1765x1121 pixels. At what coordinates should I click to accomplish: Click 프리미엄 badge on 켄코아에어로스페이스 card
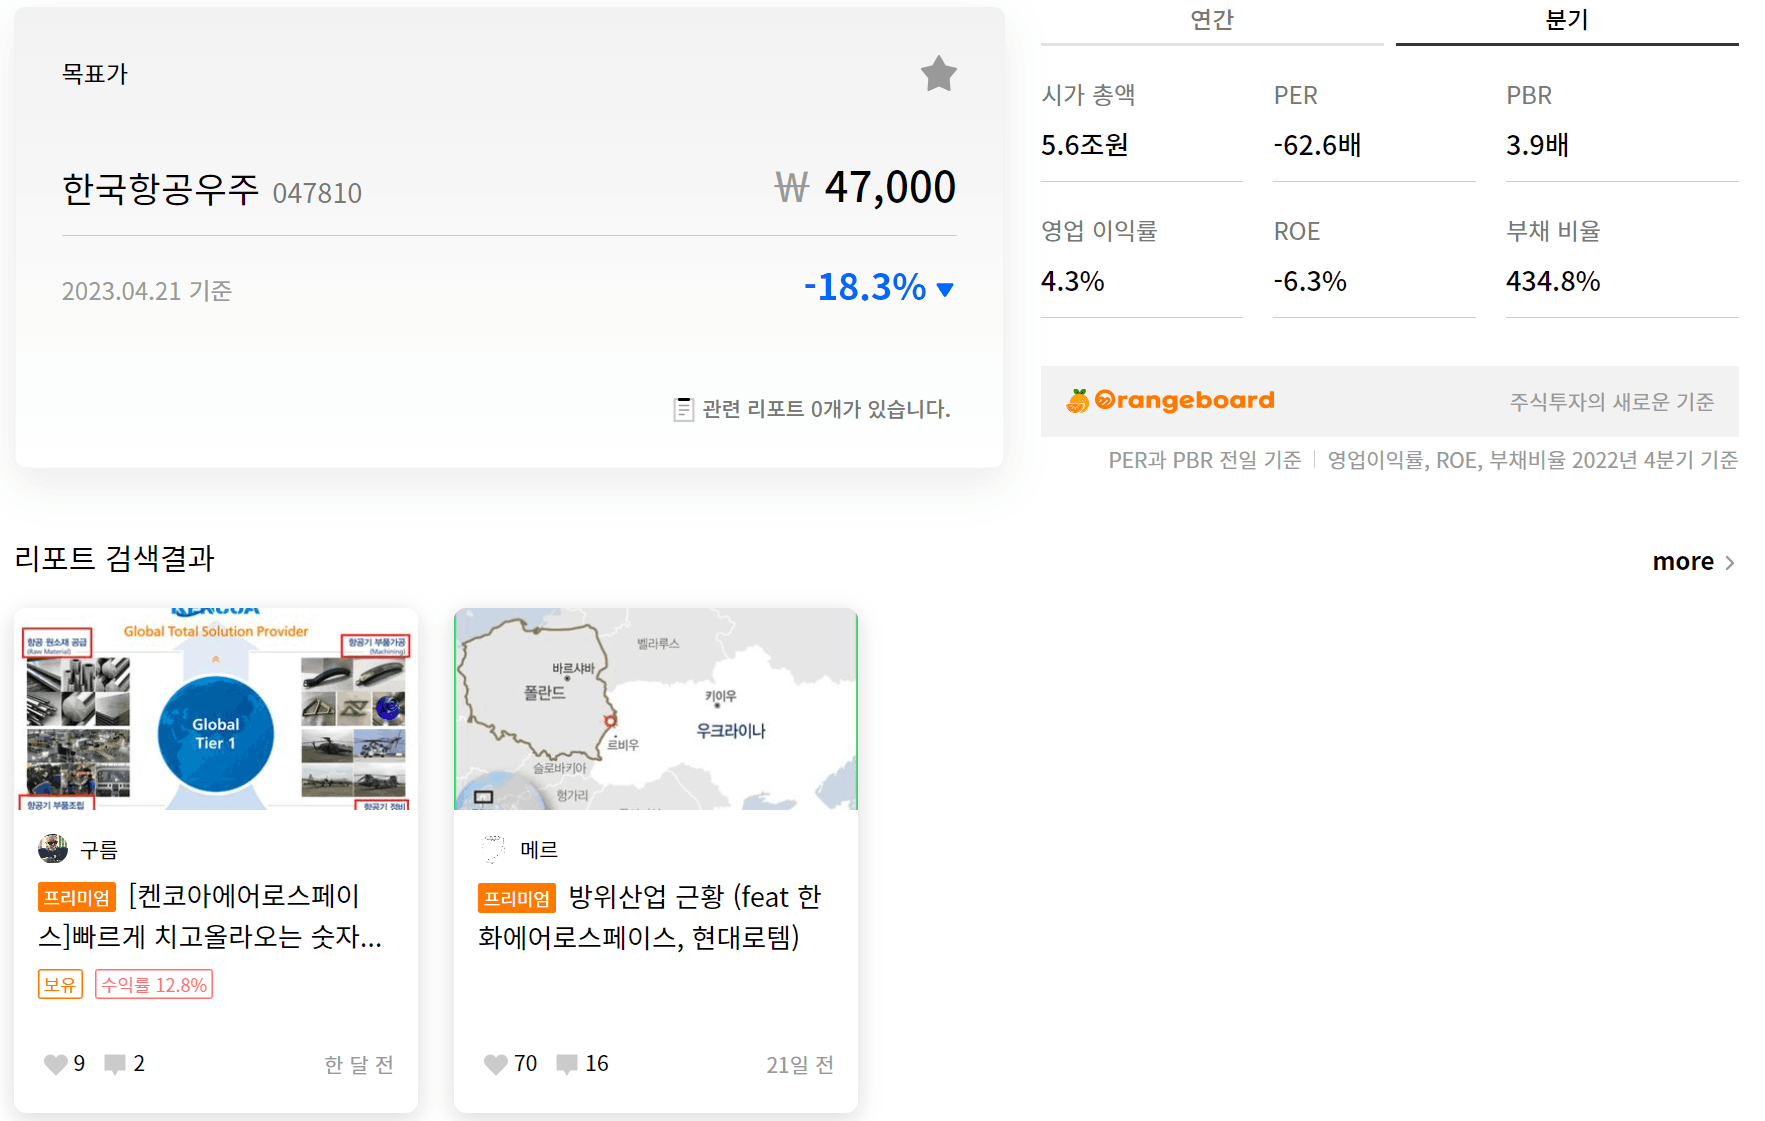(x=77, y=898)
